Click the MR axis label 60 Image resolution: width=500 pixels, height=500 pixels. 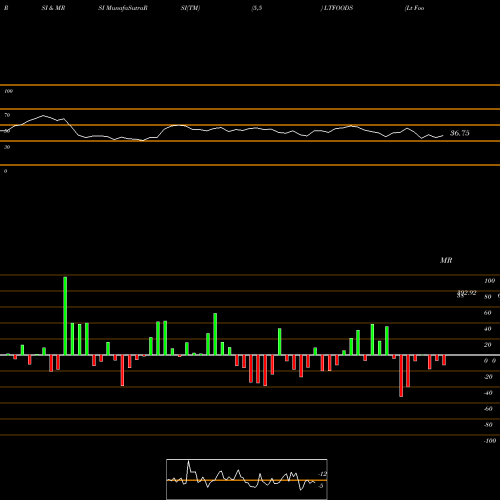click(487, 313)
